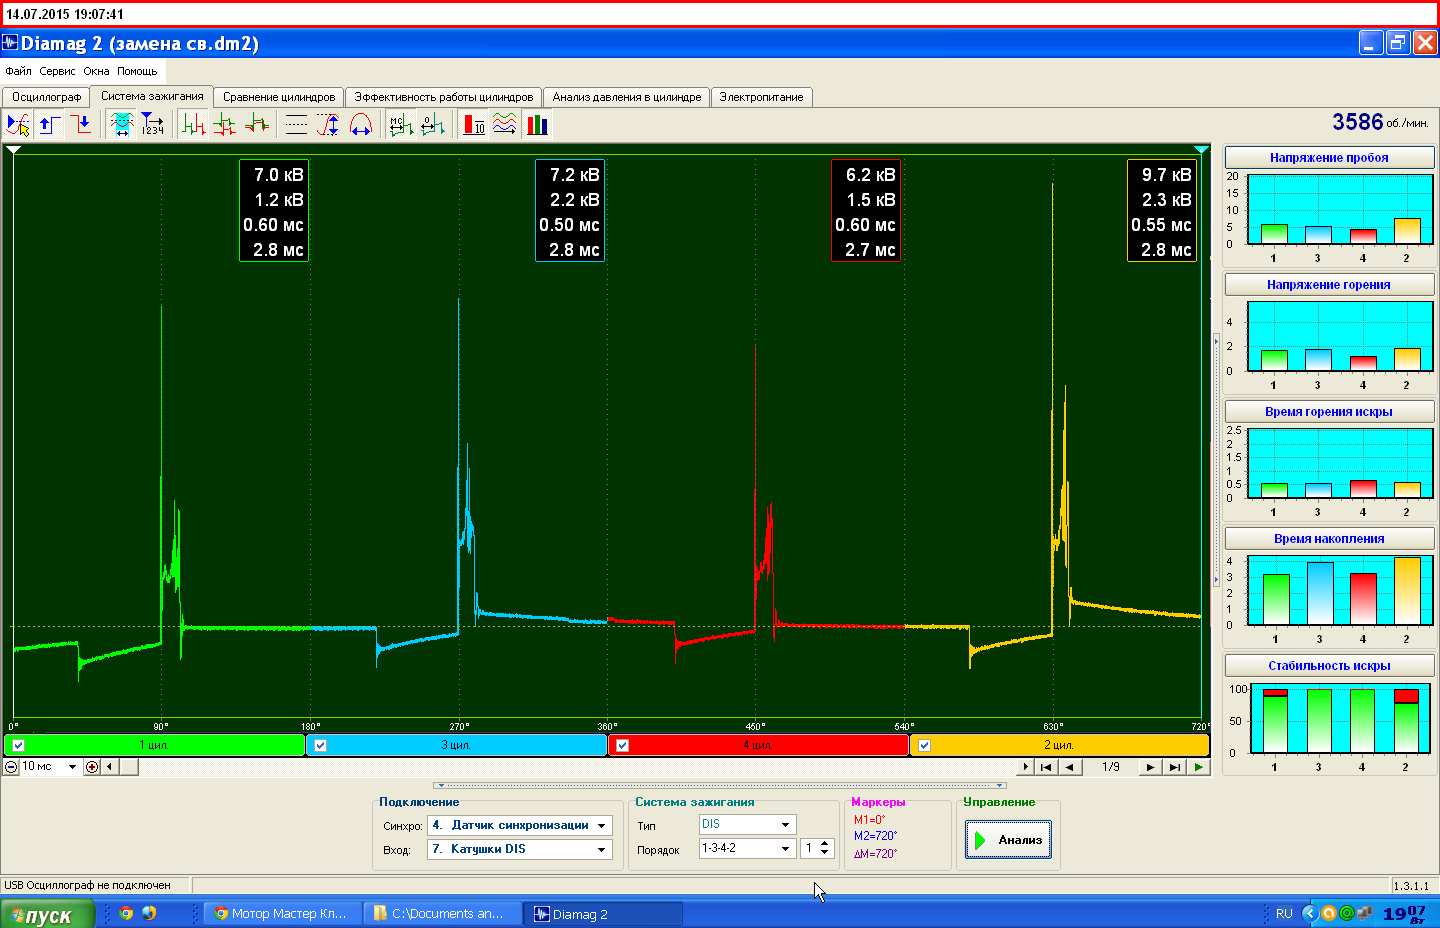This screenshot has height=928, width=1440.
Task: Click Стабильность искры panel header
Action: click(x=1329, y=666)
